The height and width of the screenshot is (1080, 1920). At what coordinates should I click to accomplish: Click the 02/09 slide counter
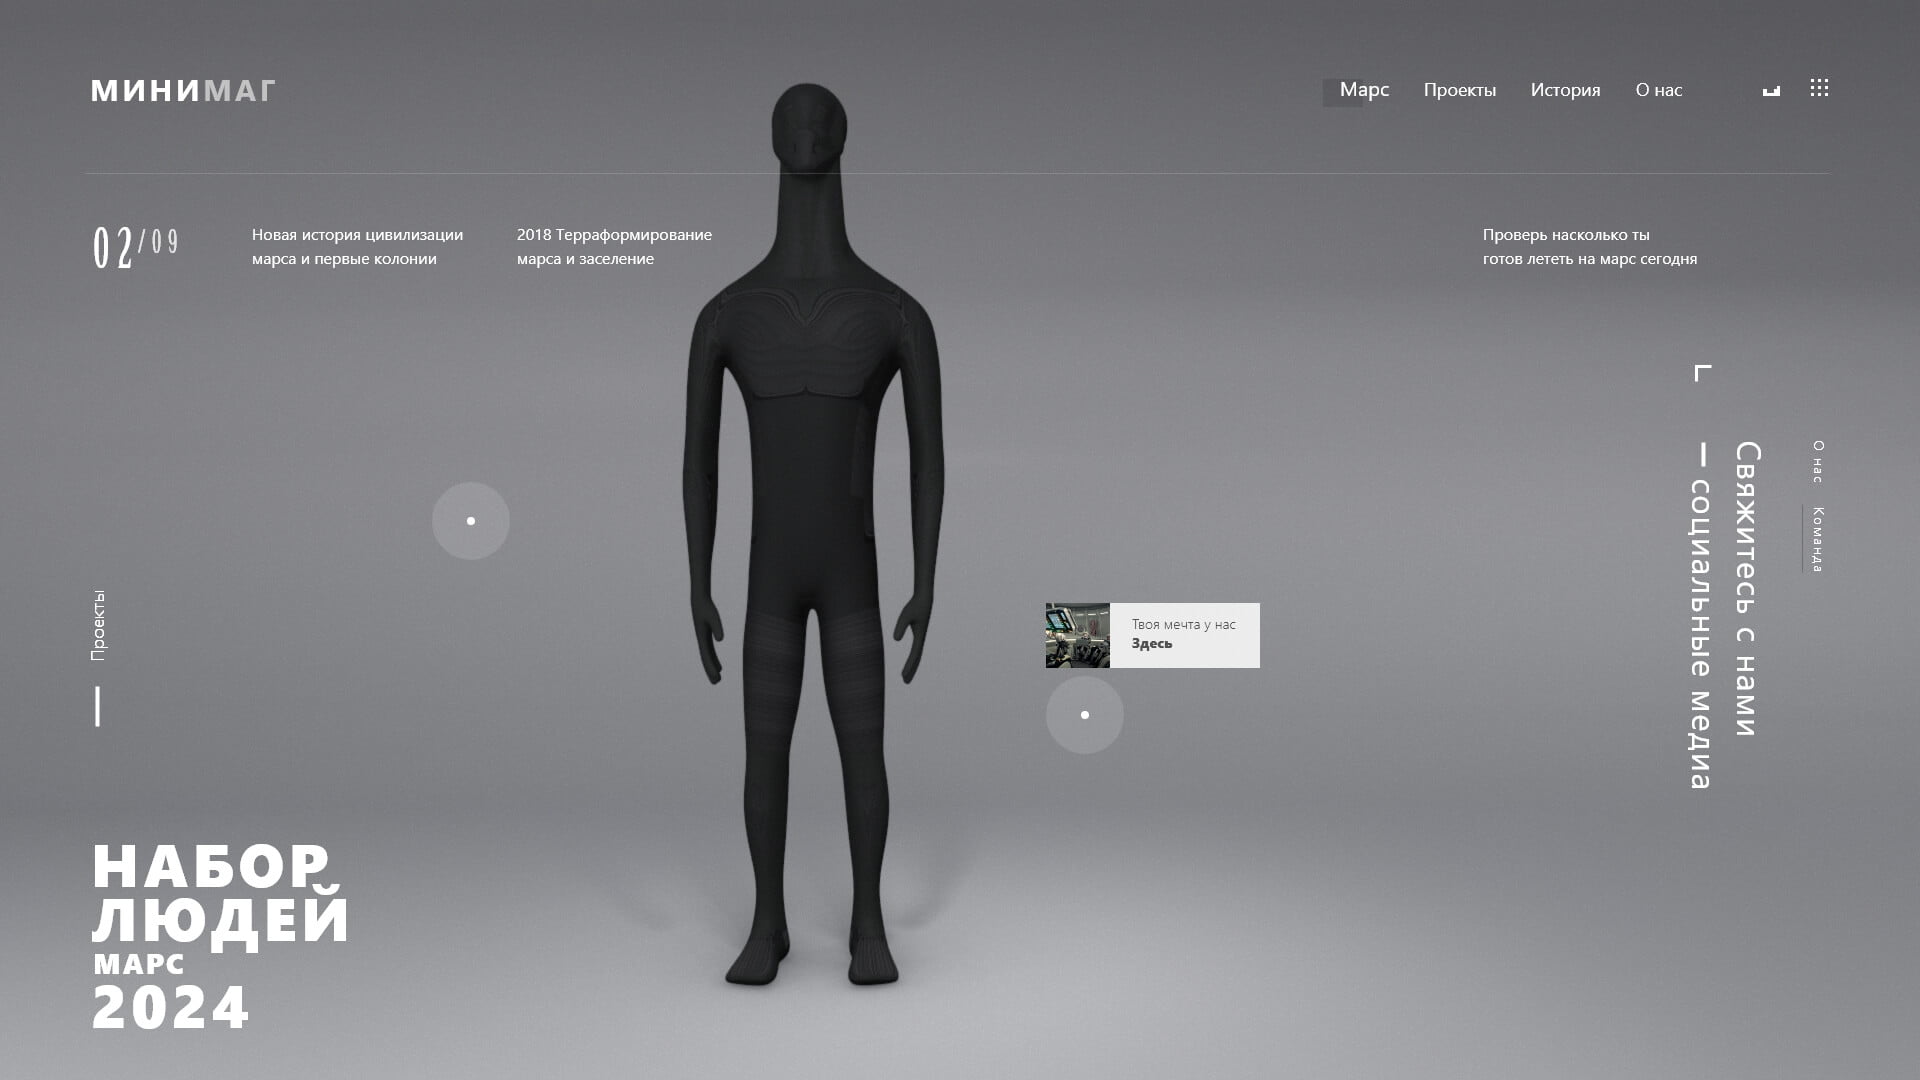click(135, 247)
